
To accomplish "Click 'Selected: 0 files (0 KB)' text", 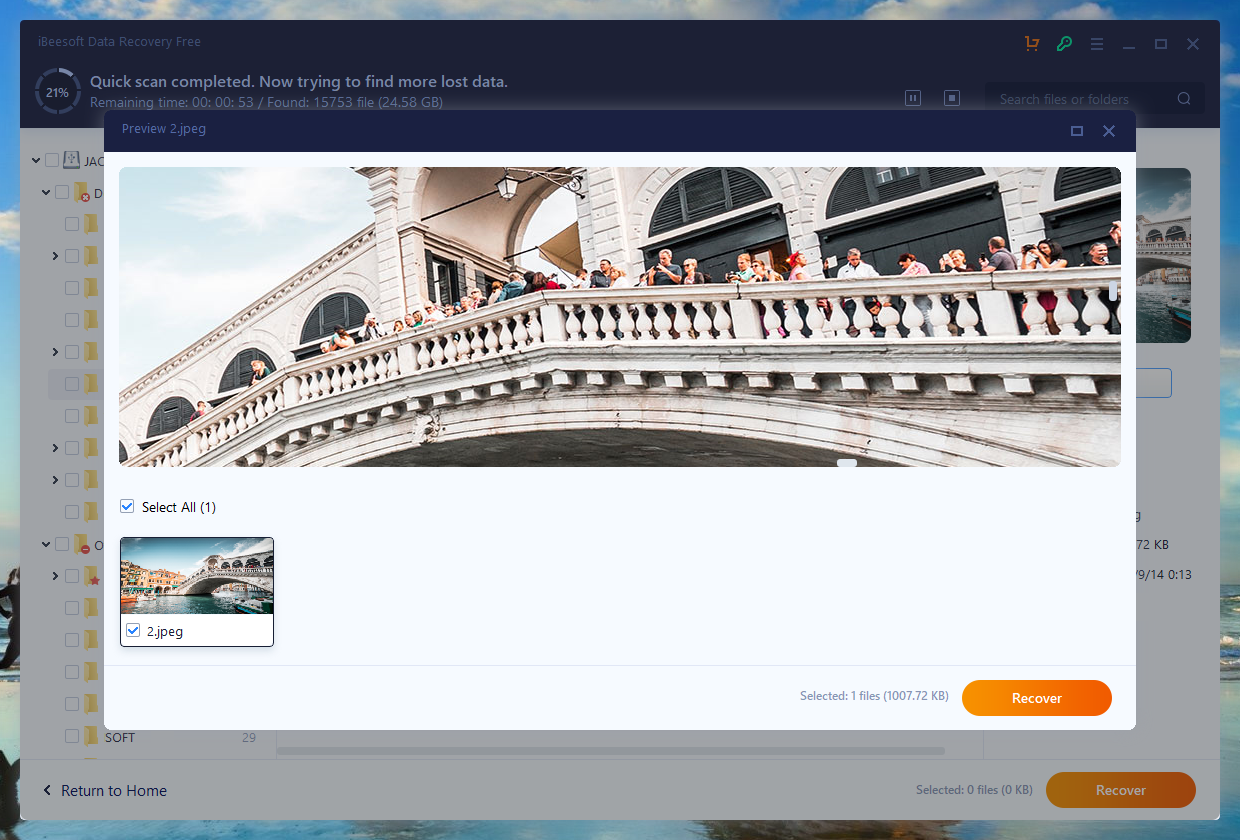I will [x=974, y=790].
